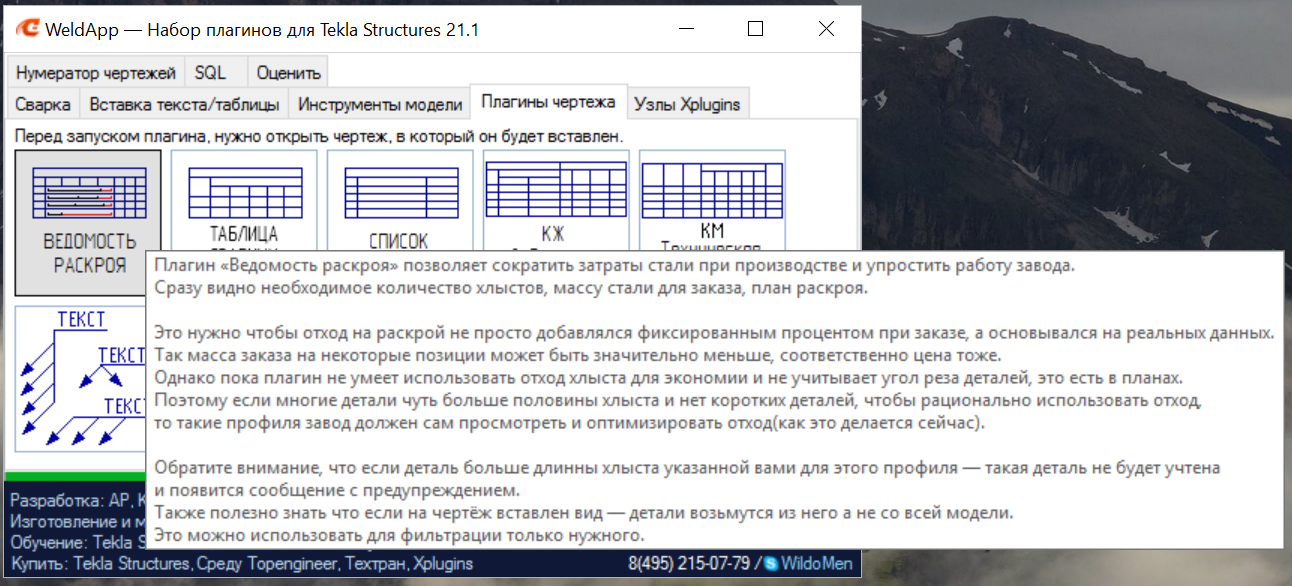The image size is (1292, 586).
Task: Click the WeldApp logo in title bar
Action: (x=27, y=30)
